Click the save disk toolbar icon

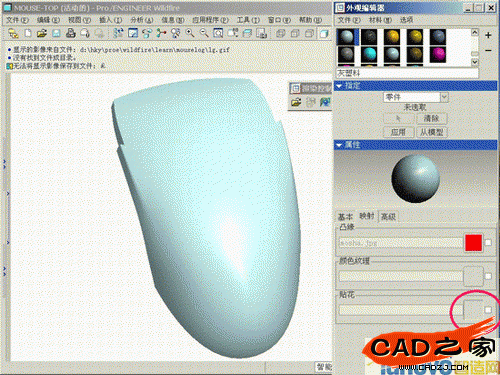click(56, 33)
